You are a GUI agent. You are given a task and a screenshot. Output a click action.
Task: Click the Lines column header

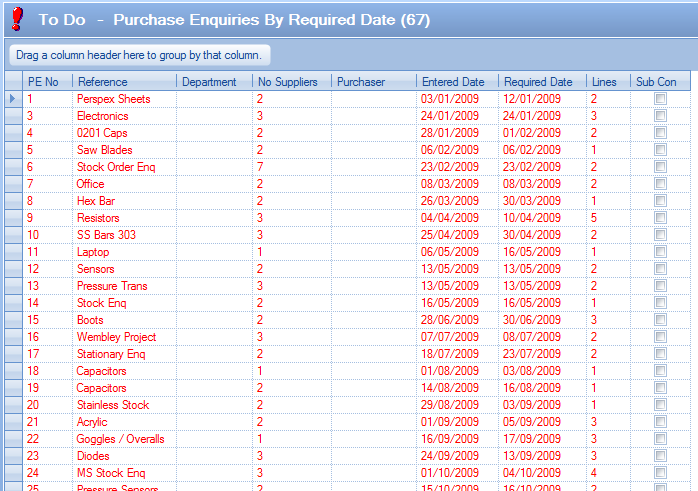(607, 82)
